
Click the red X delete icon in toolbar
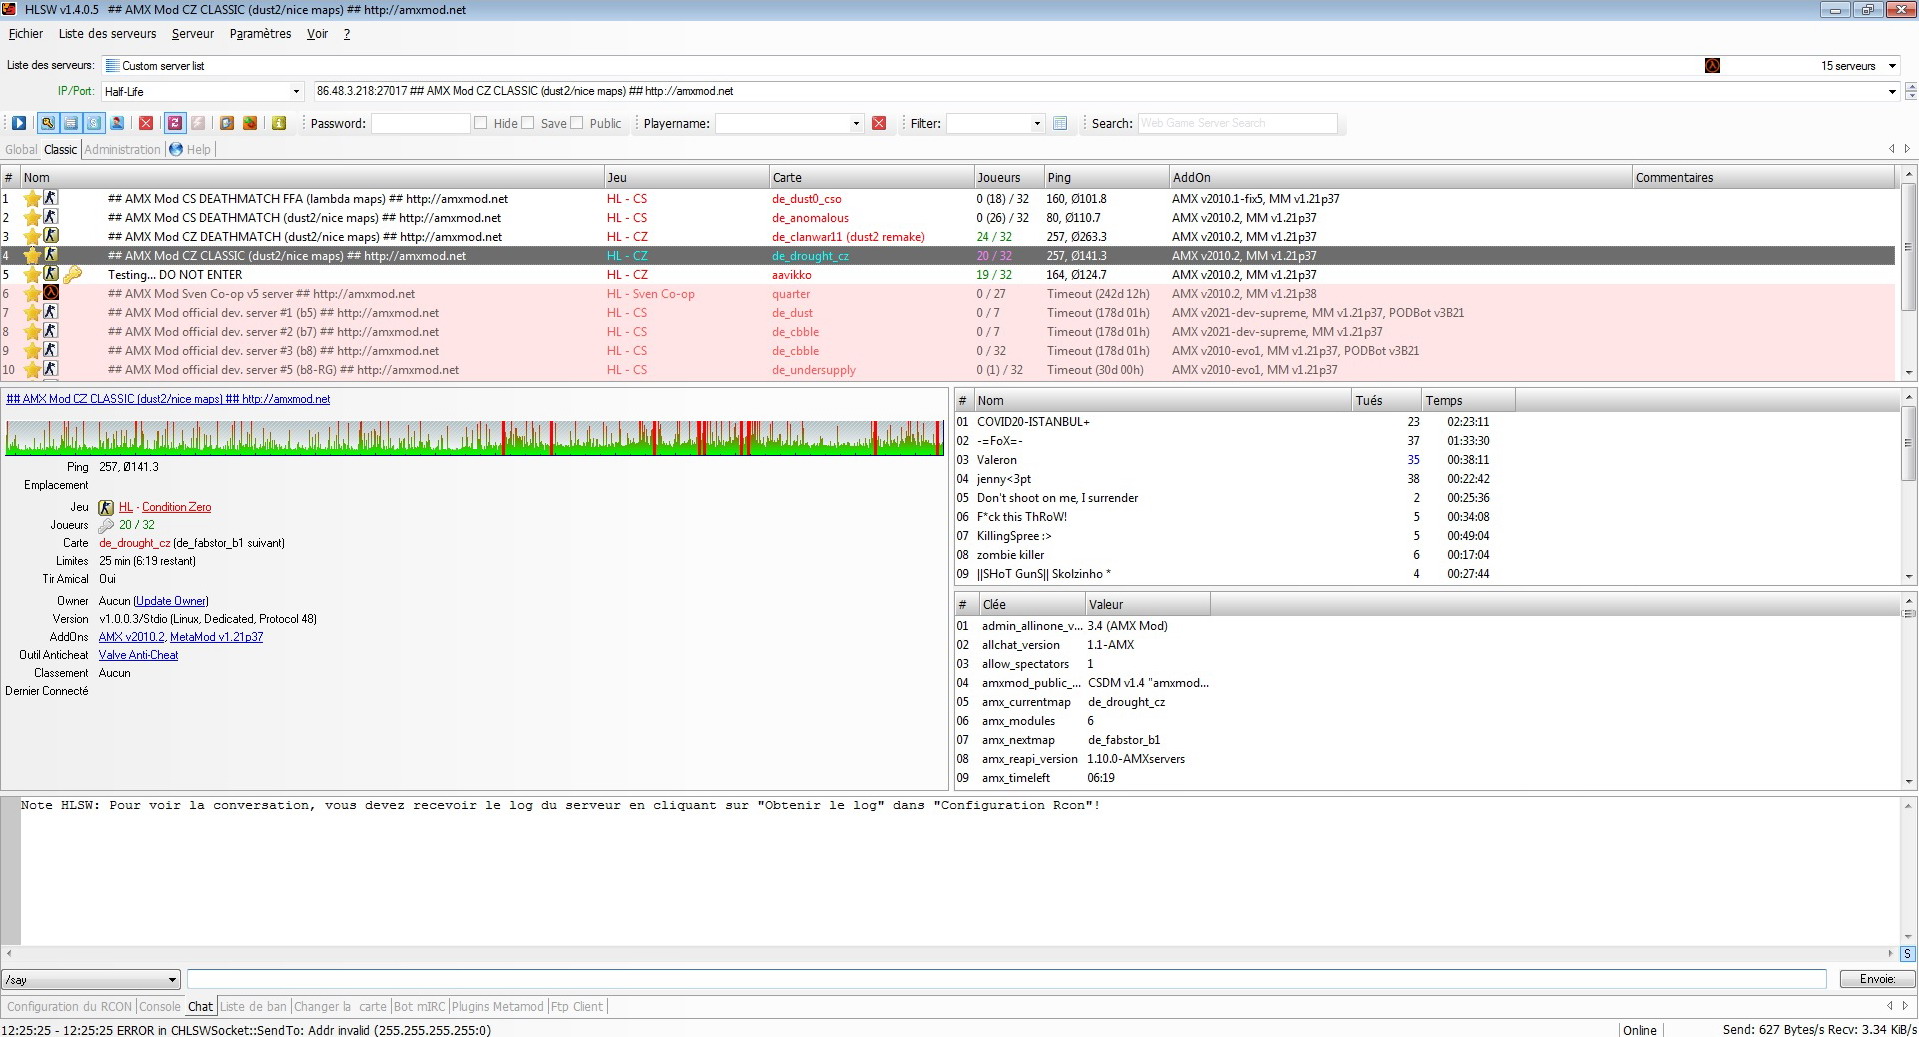coord(146,123)
